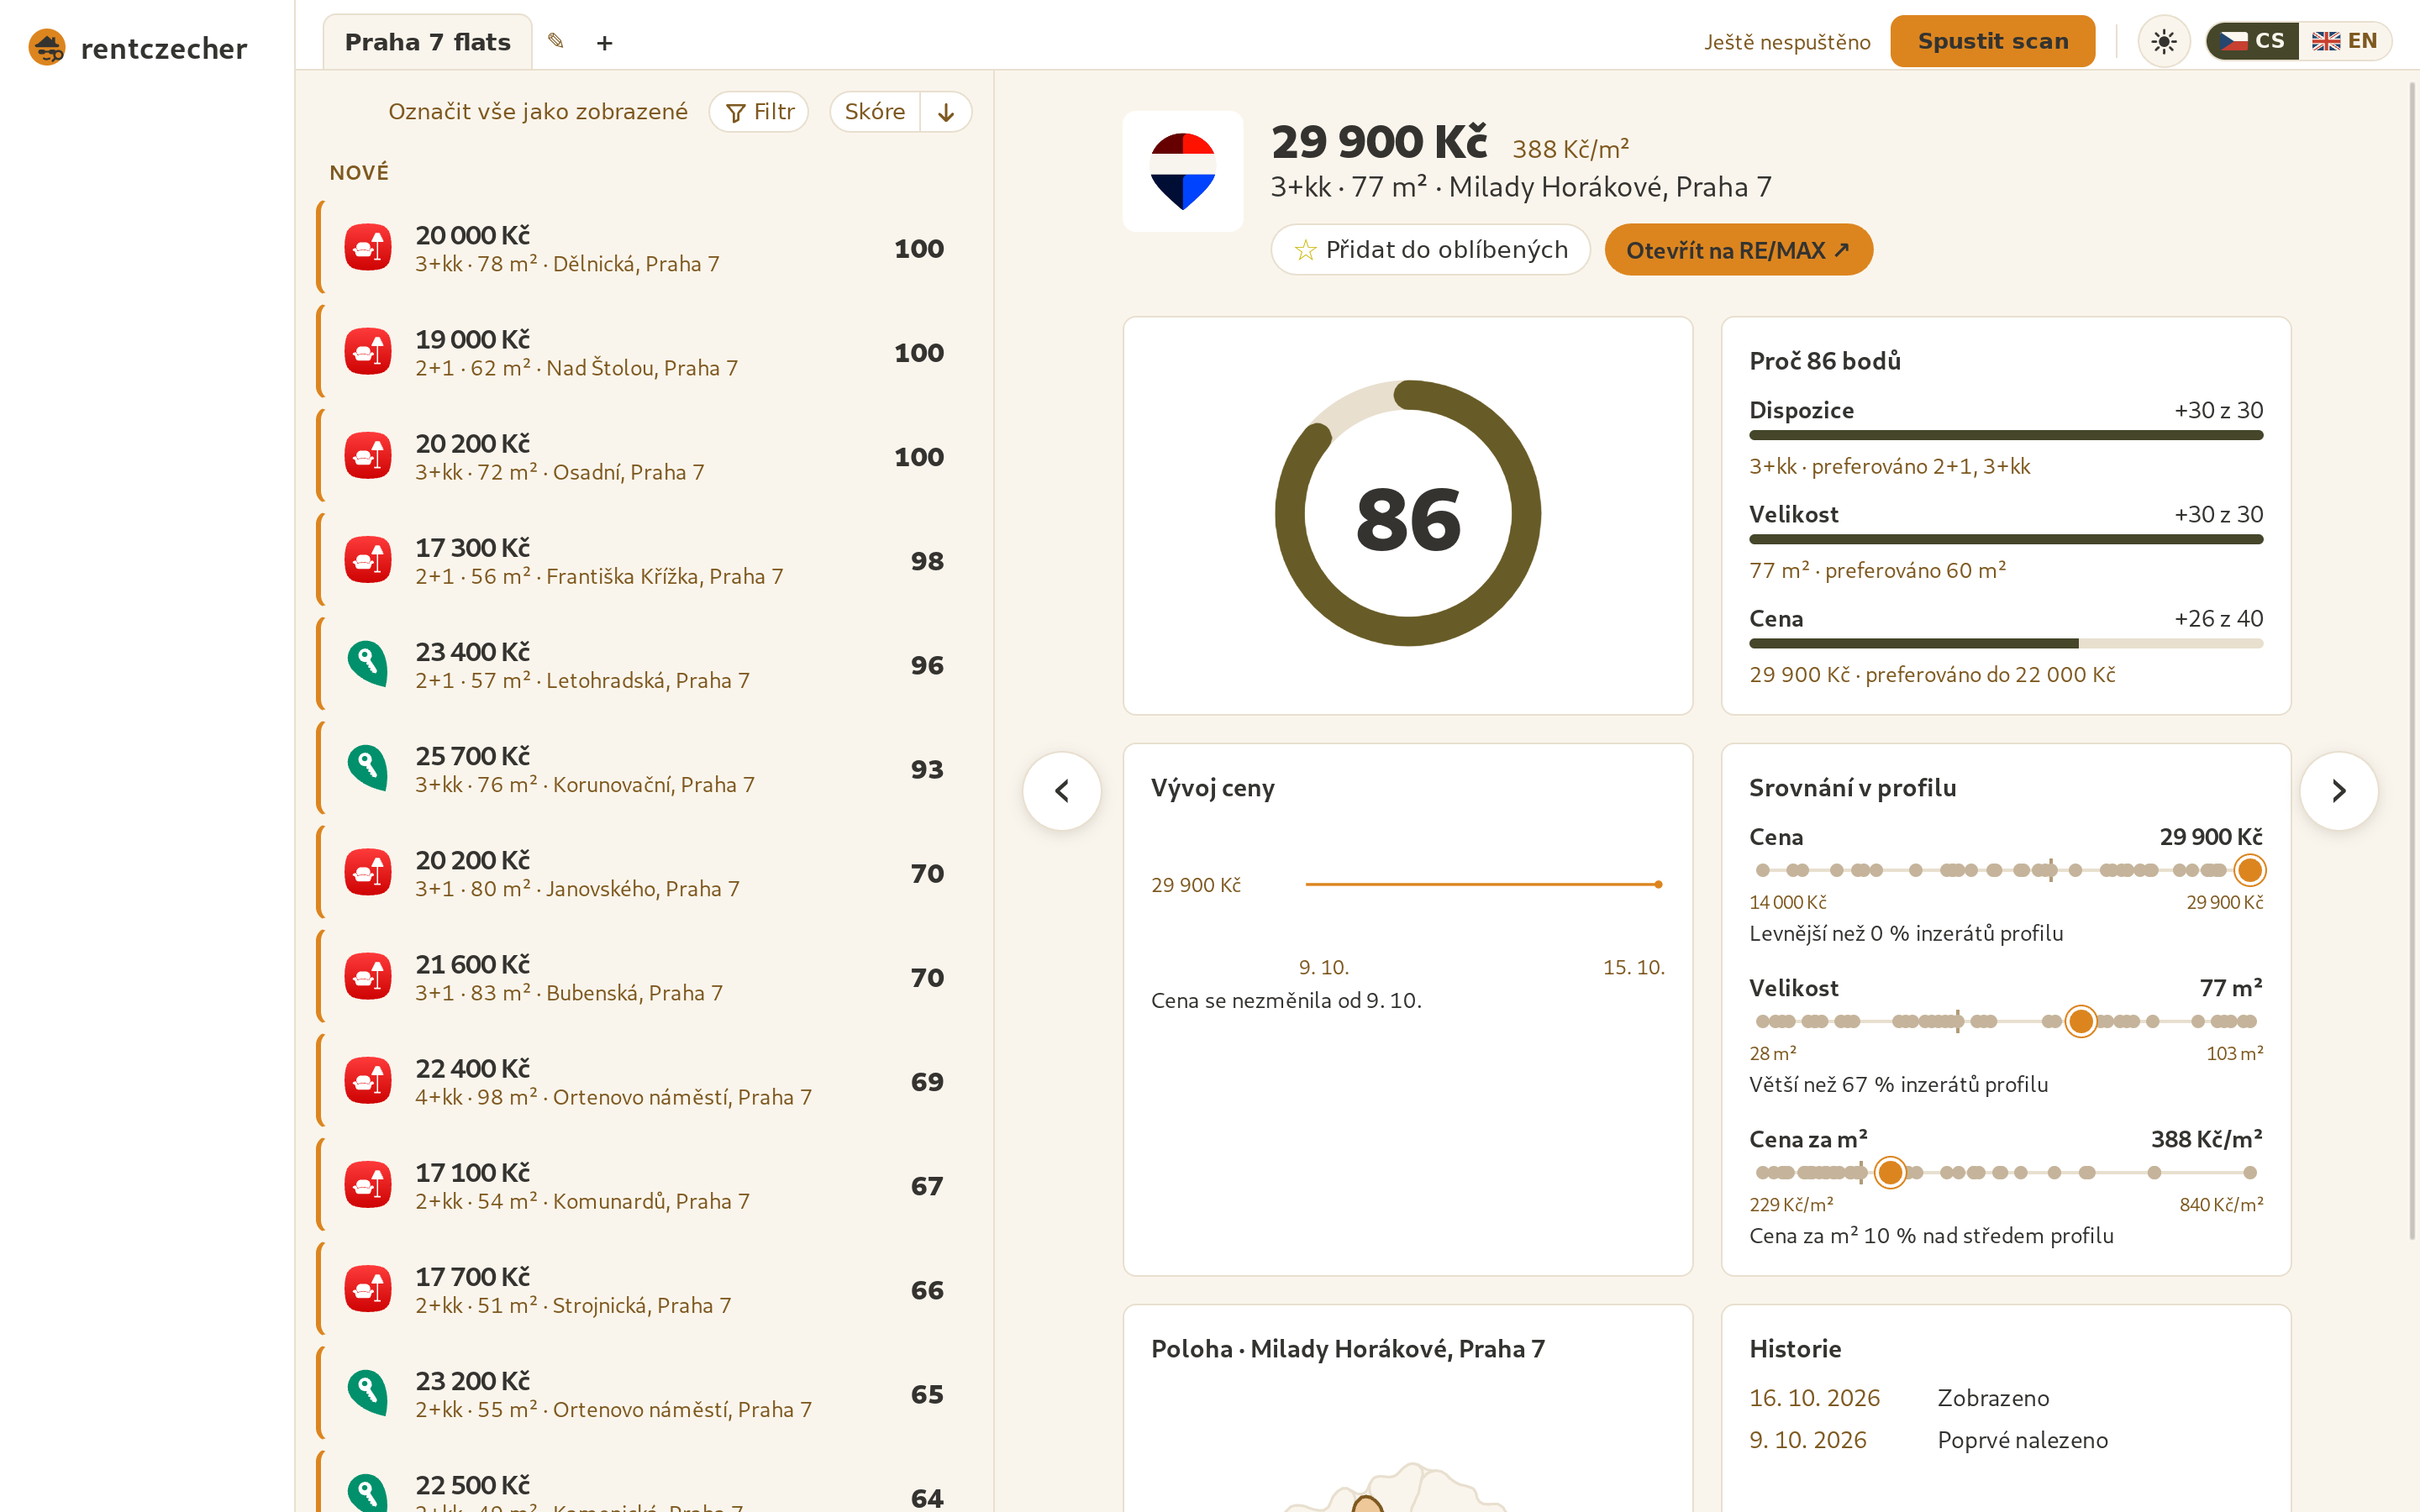
Task: Open listing on RE/MAX
Action: coord(1738,249)
